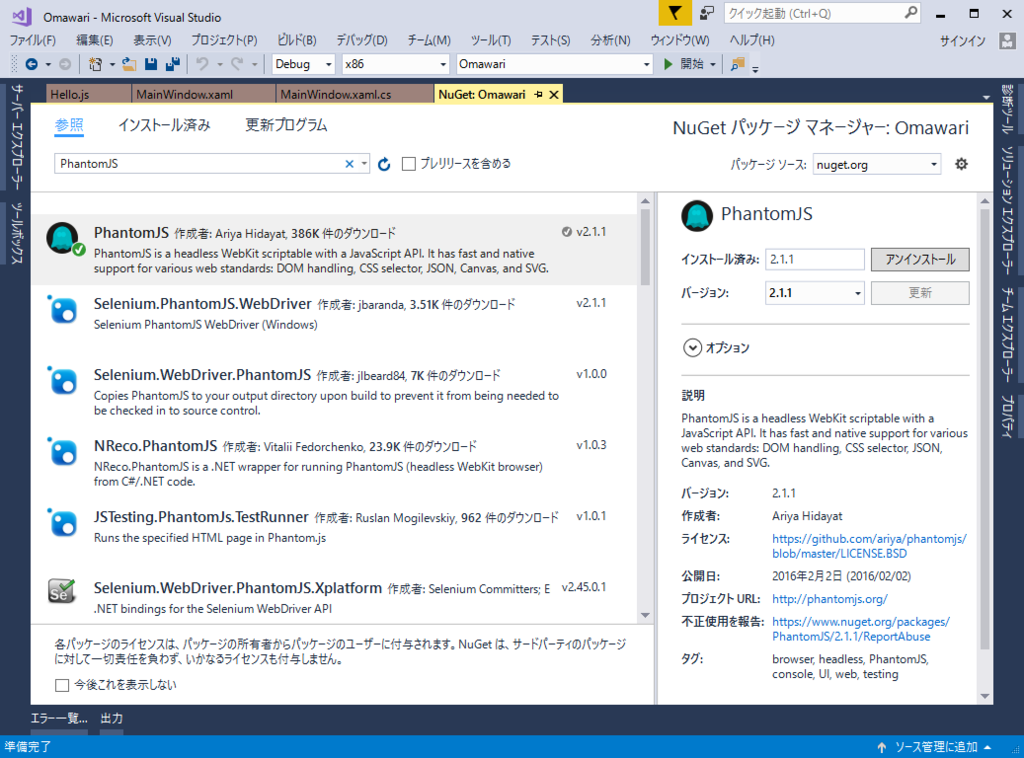Image resolution: width=1024 pixels, height=758 pixels.
Task: Click the undo toolbar icon
Action: (x=202, y=64)
